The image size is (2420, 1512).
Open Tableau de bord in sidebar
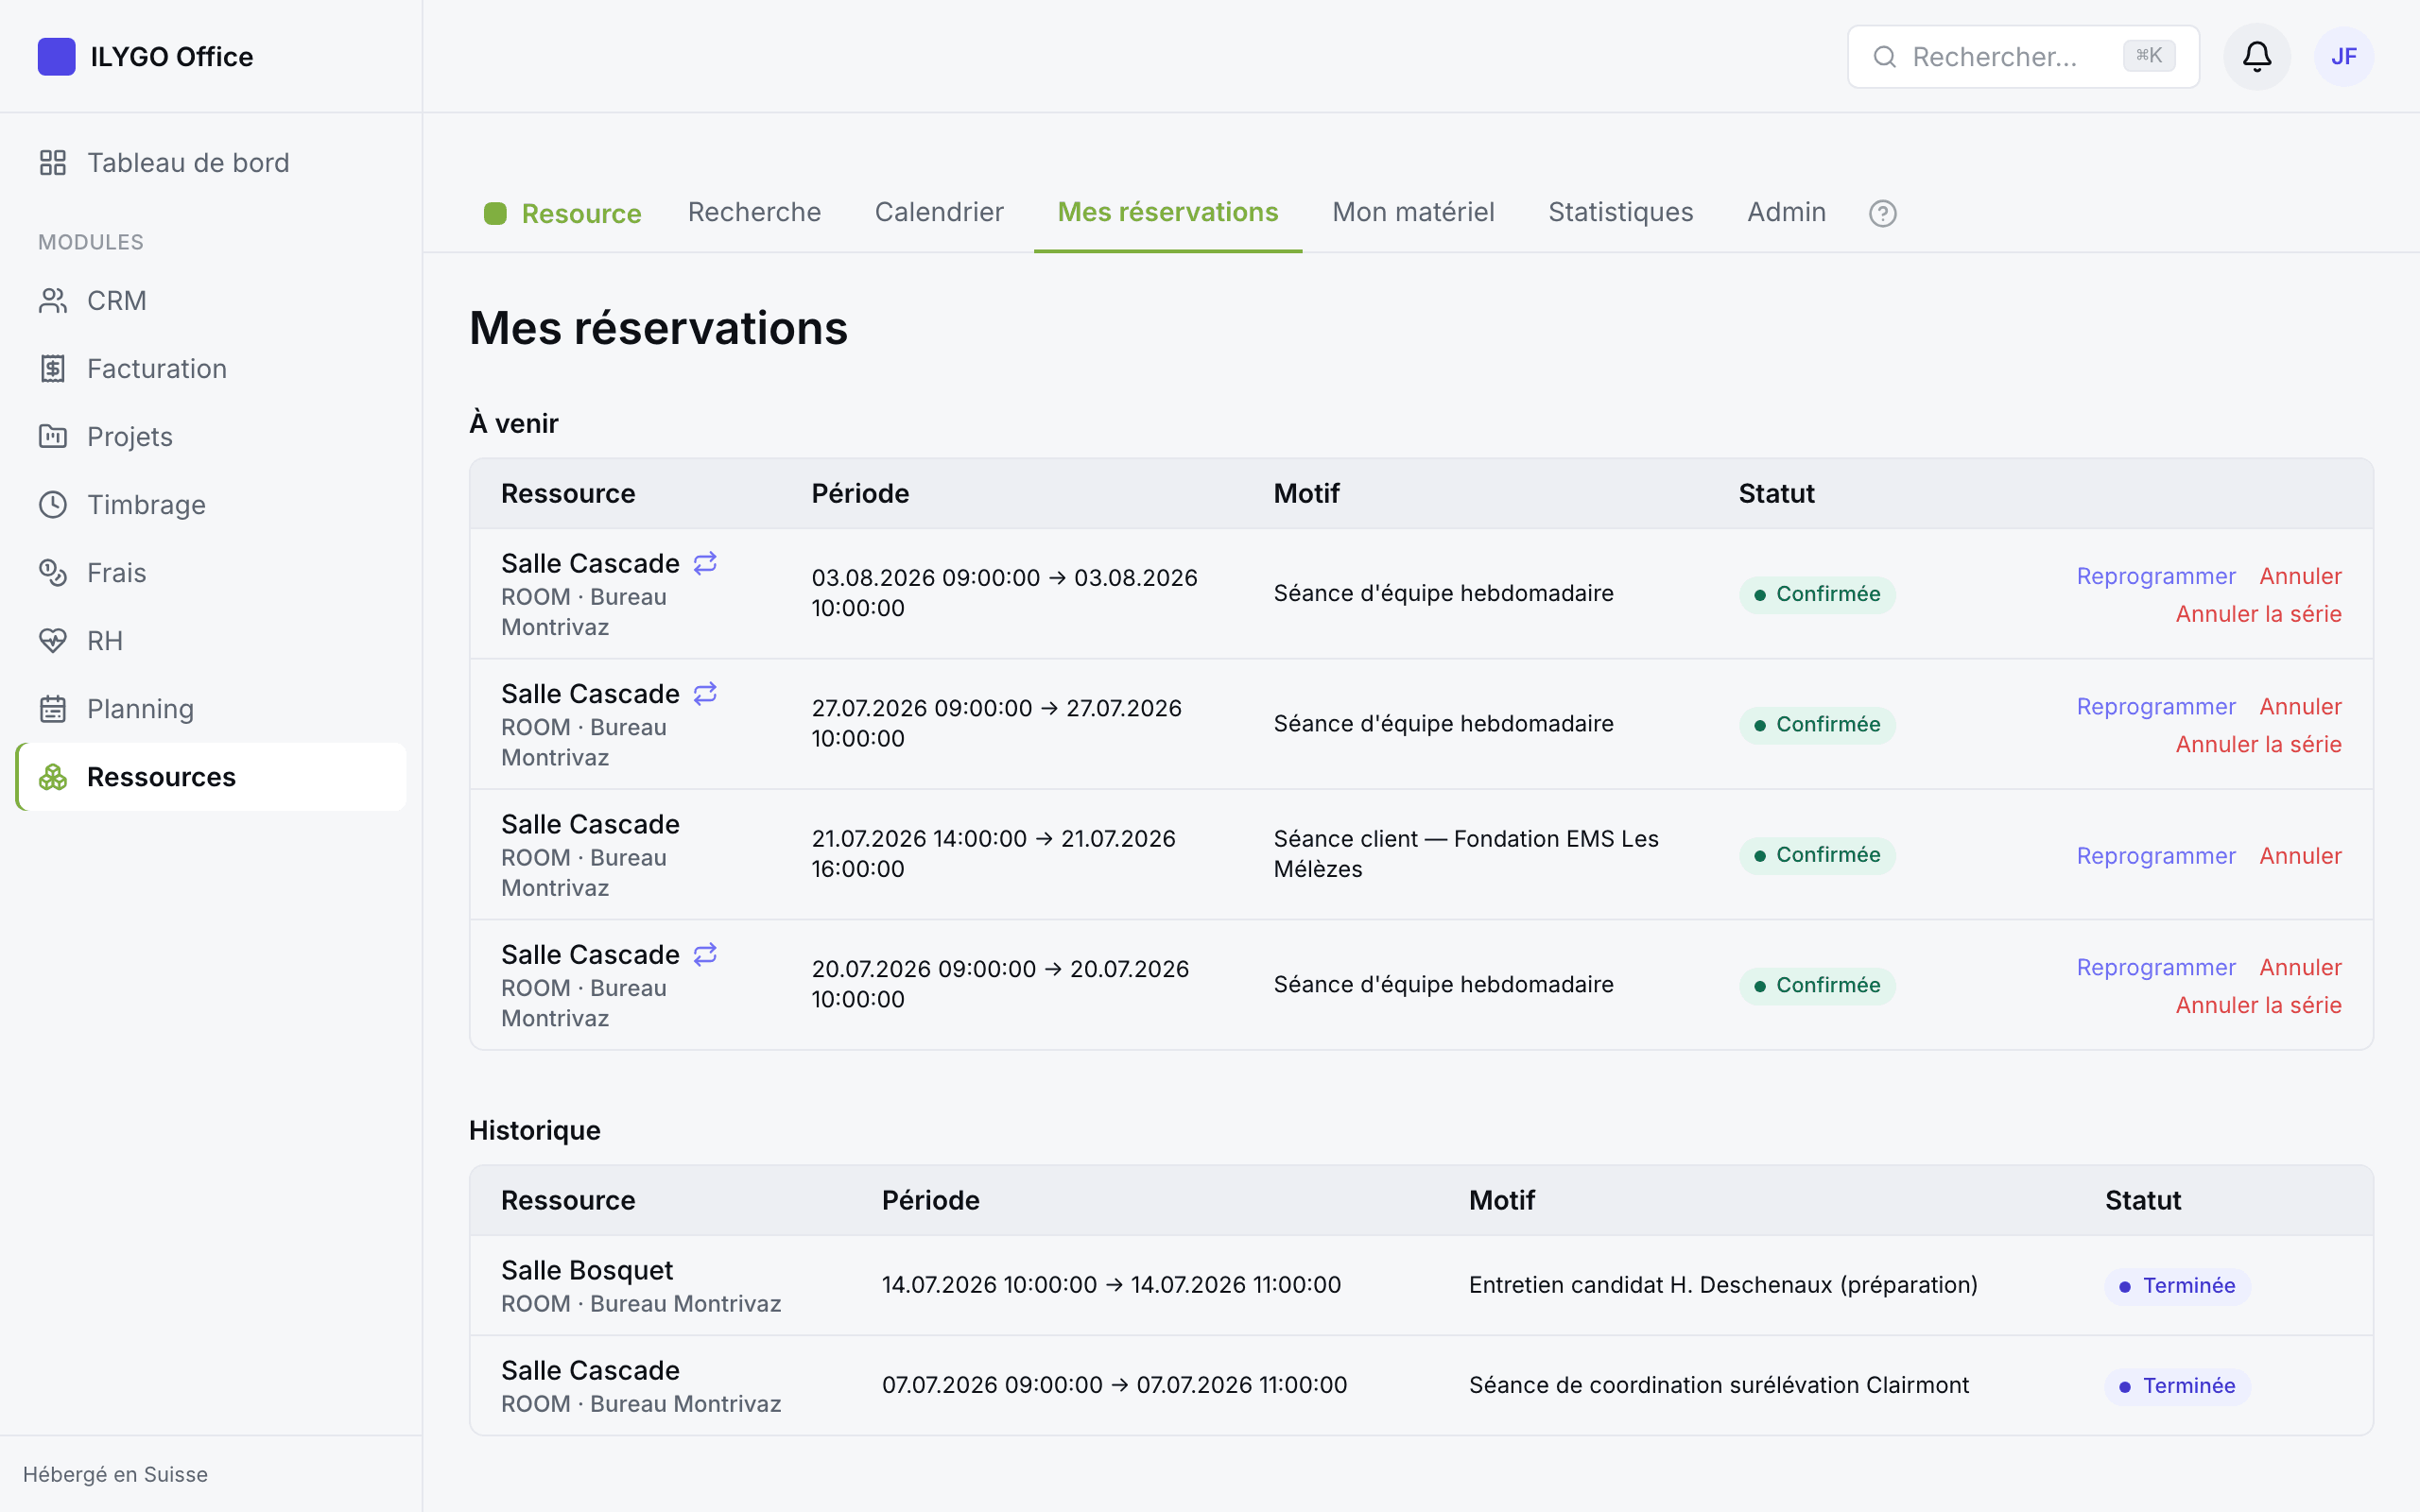[211, 163]
